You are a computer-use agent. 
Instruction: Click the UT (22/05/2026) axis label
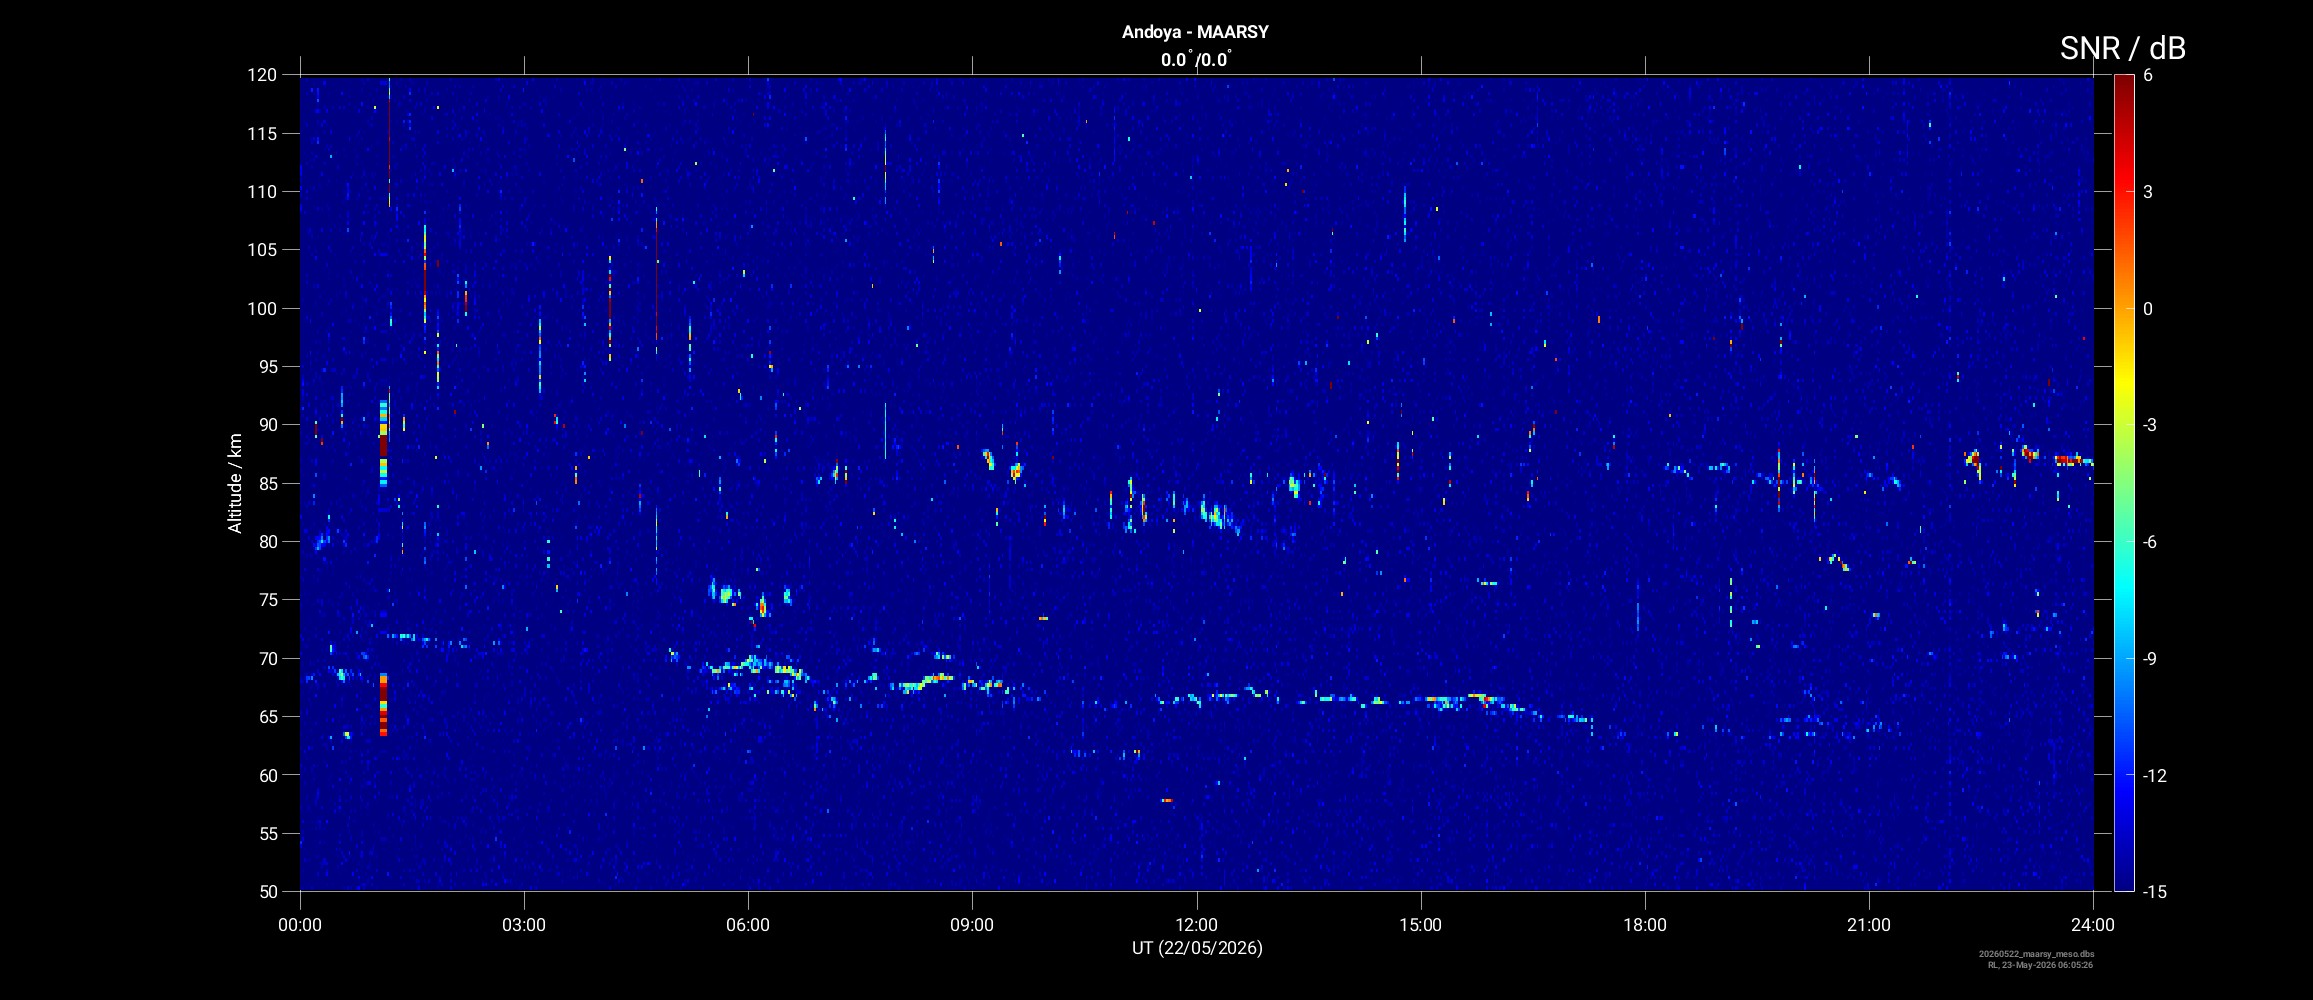1197,948
